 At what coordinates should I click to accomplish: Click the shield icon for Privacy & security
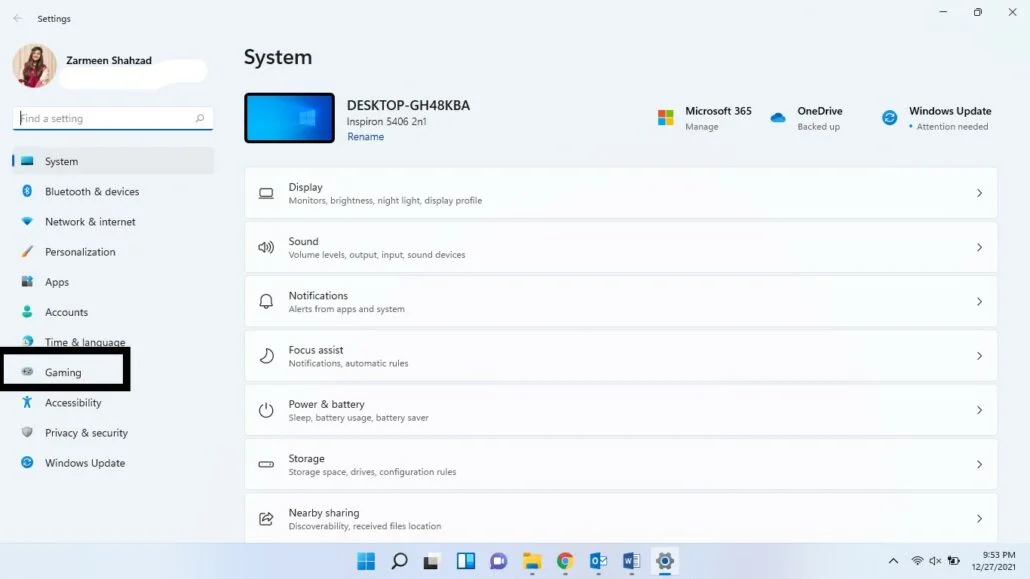click(27, 432)
